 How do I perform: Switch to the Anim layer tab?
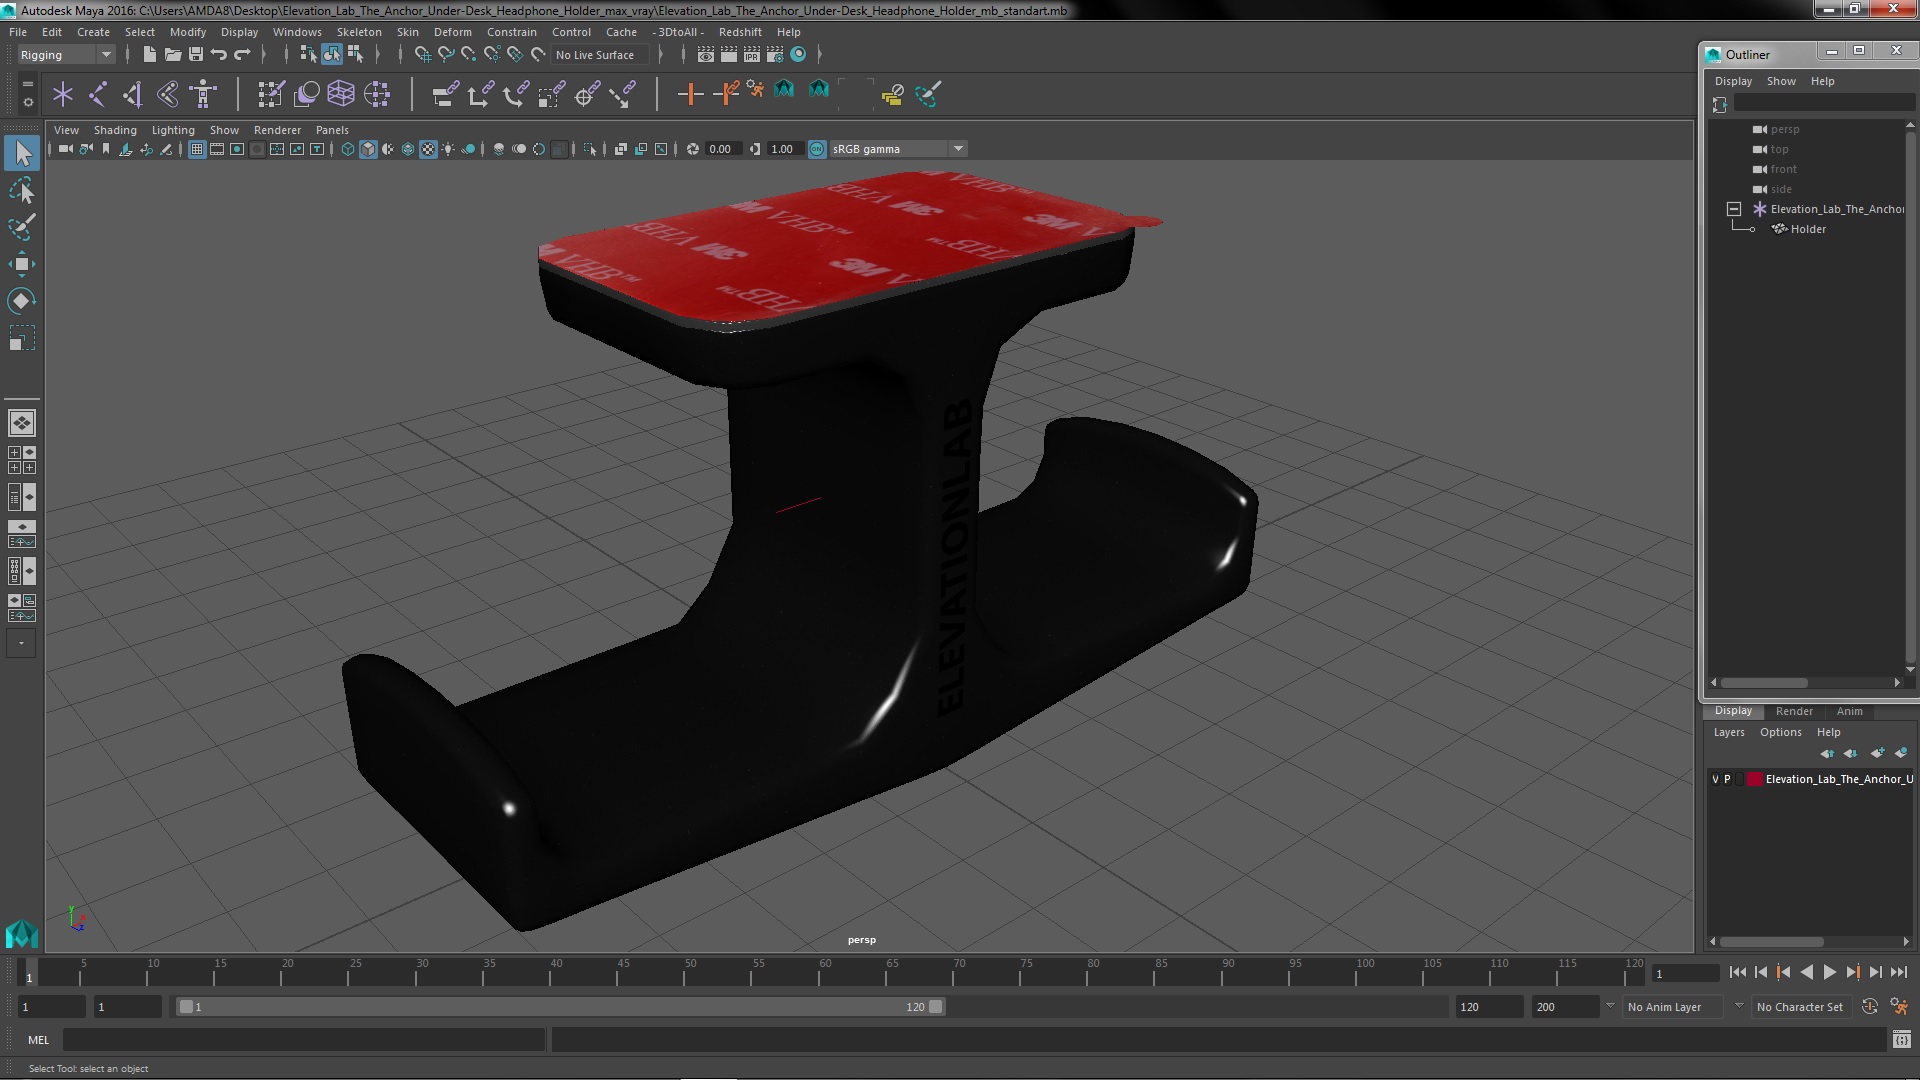[x=1849, y=711]
